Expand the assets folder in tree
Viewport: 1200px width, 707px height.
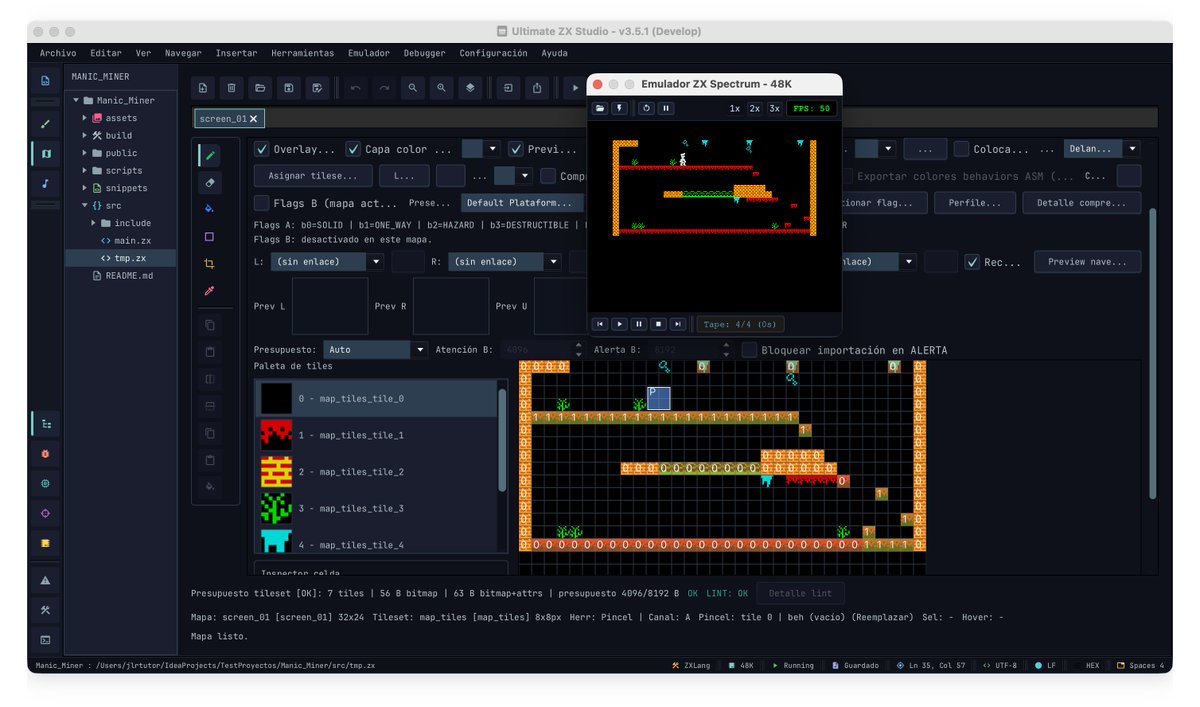click(85, 118)
